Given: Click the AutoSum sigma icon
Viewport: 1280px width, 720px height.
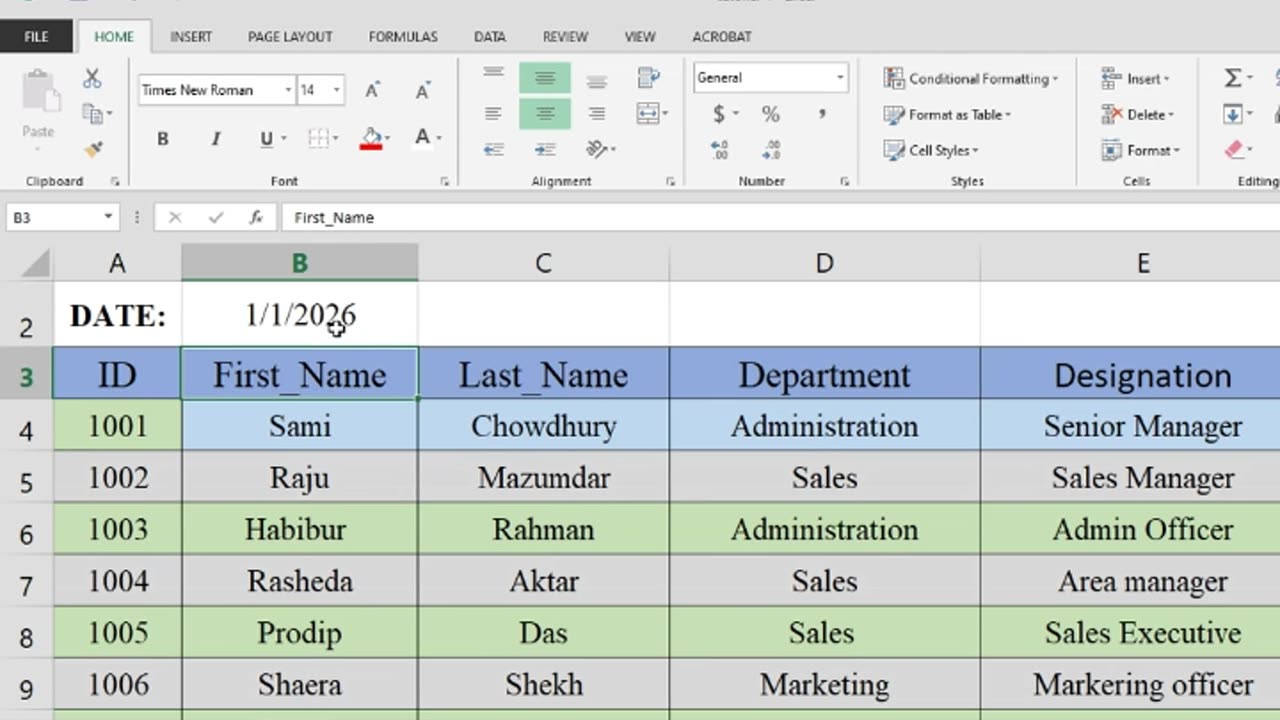Looking at the screenshot, I should pos(1233,78).
